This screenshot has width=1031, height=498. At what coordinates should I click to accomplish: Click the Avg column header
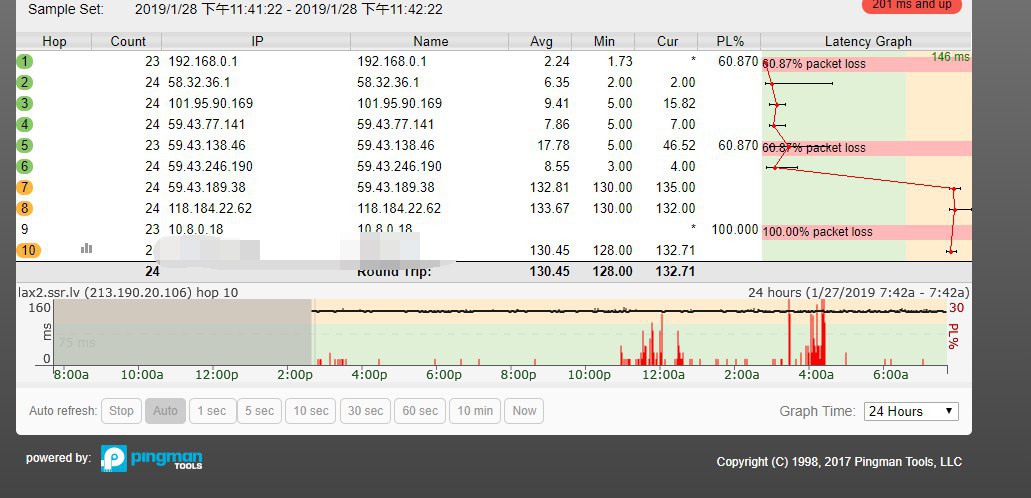point(542,41)
